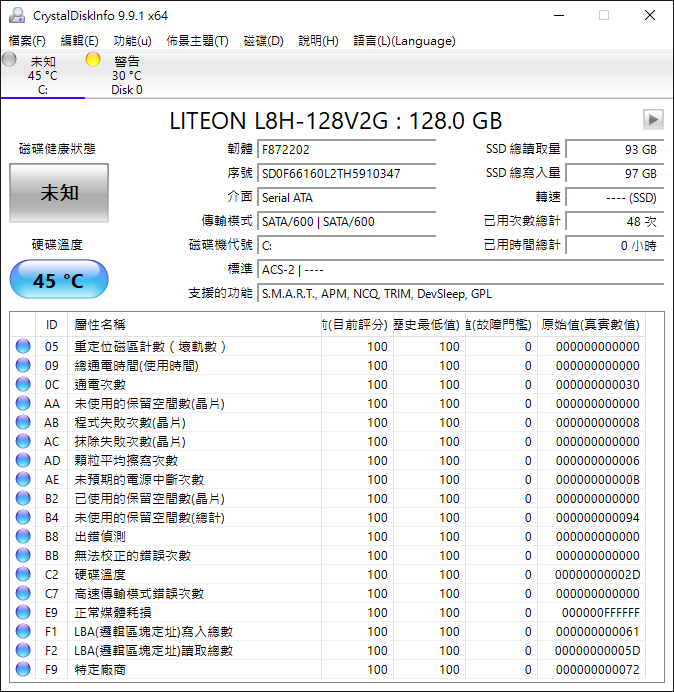The height and width of the screenshot is (692, 674).
Task: Click the blue status orb for attribute AD
Action: tap(23, 460)
